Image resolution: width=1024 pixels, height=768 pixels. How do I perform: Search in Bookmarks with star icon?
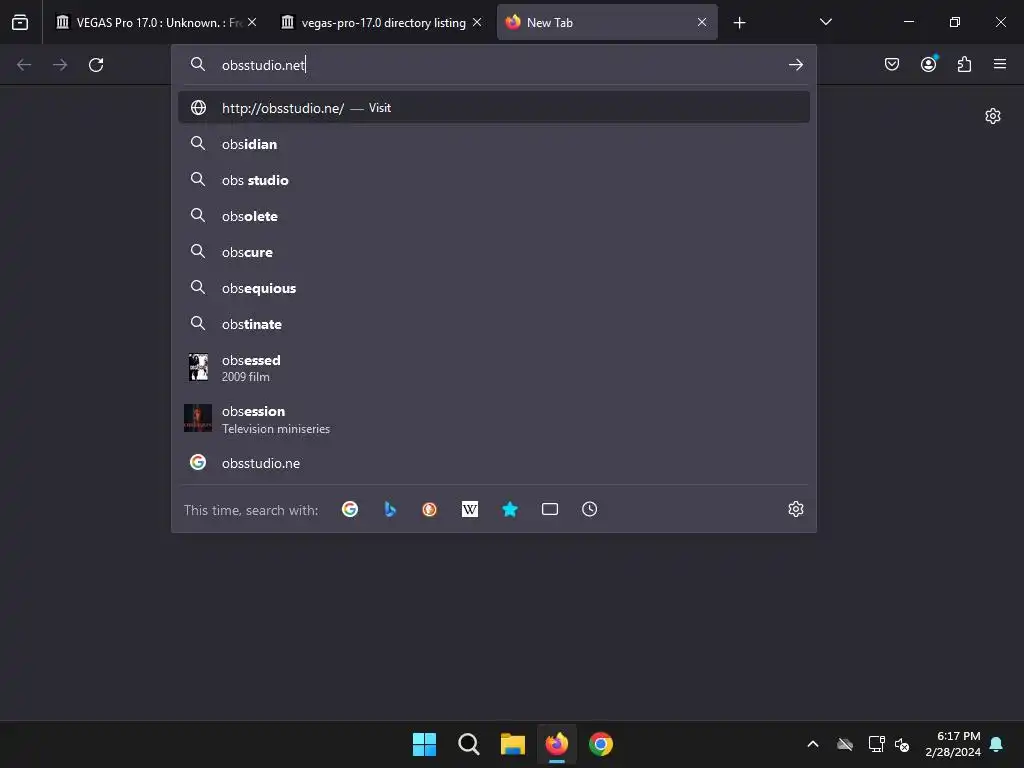point(510,509)
